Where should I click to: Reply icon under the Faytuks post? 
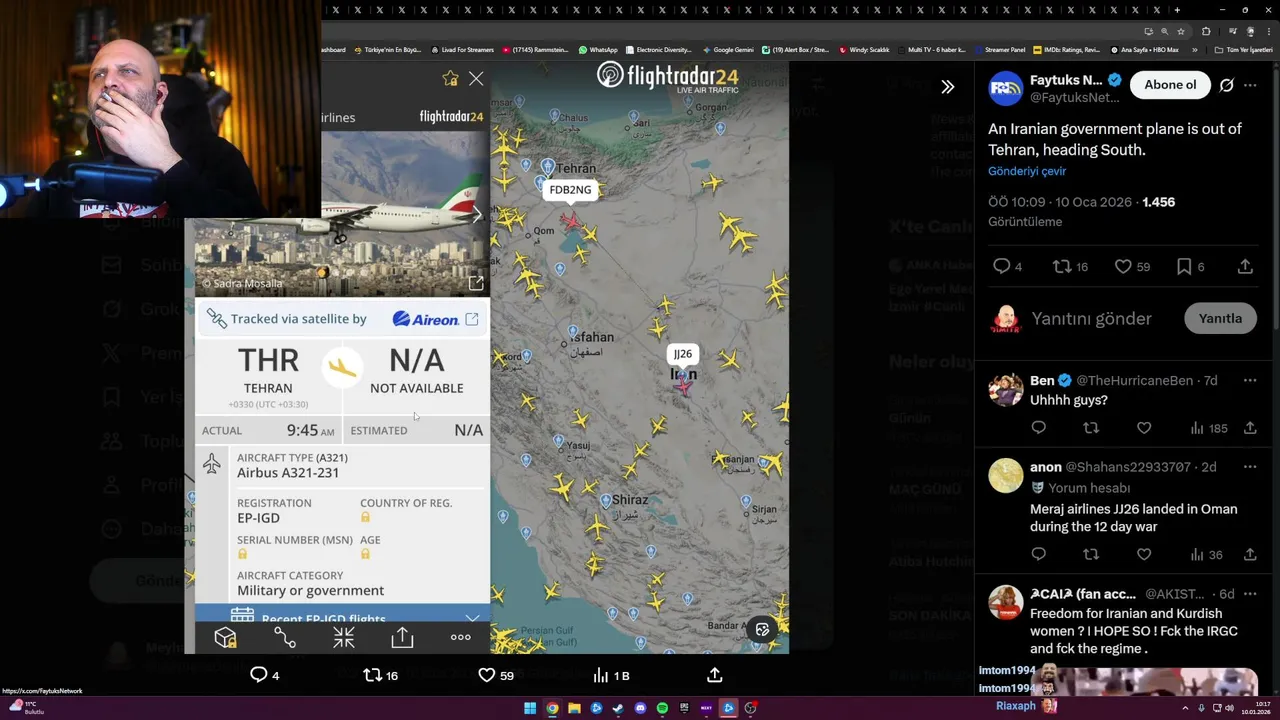[x=1001, y=266]
